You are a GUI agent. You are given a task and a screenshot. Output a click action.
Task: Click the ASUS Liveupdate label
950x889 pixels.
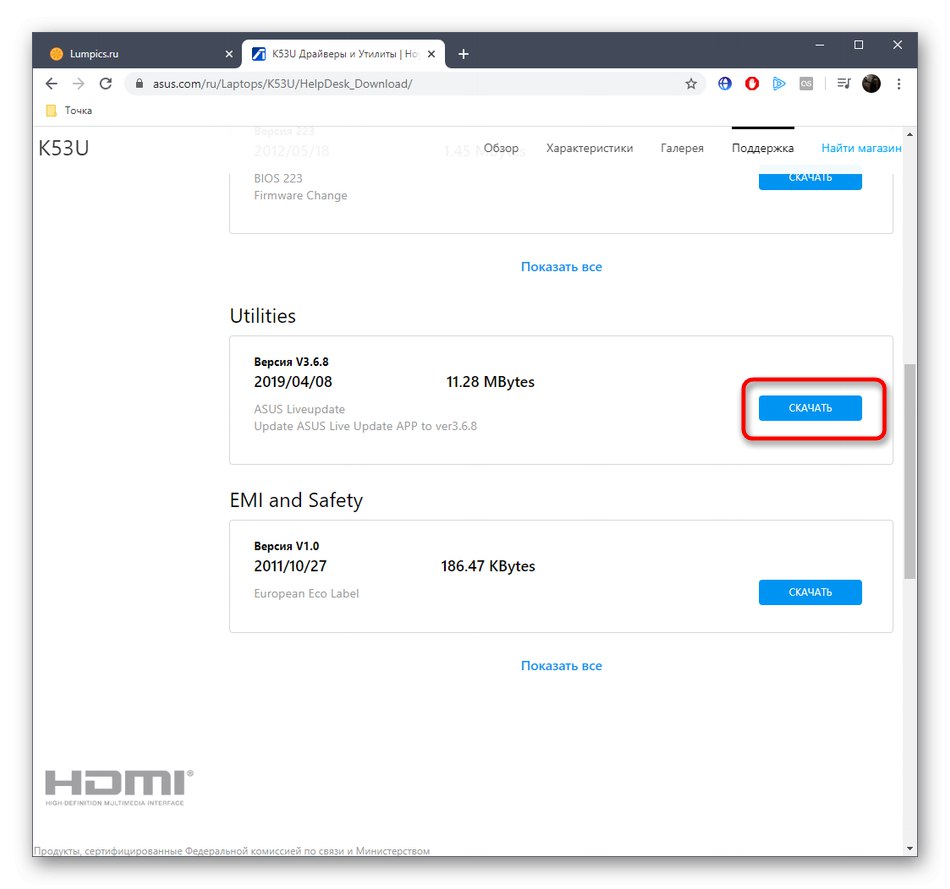coord(299,409)
